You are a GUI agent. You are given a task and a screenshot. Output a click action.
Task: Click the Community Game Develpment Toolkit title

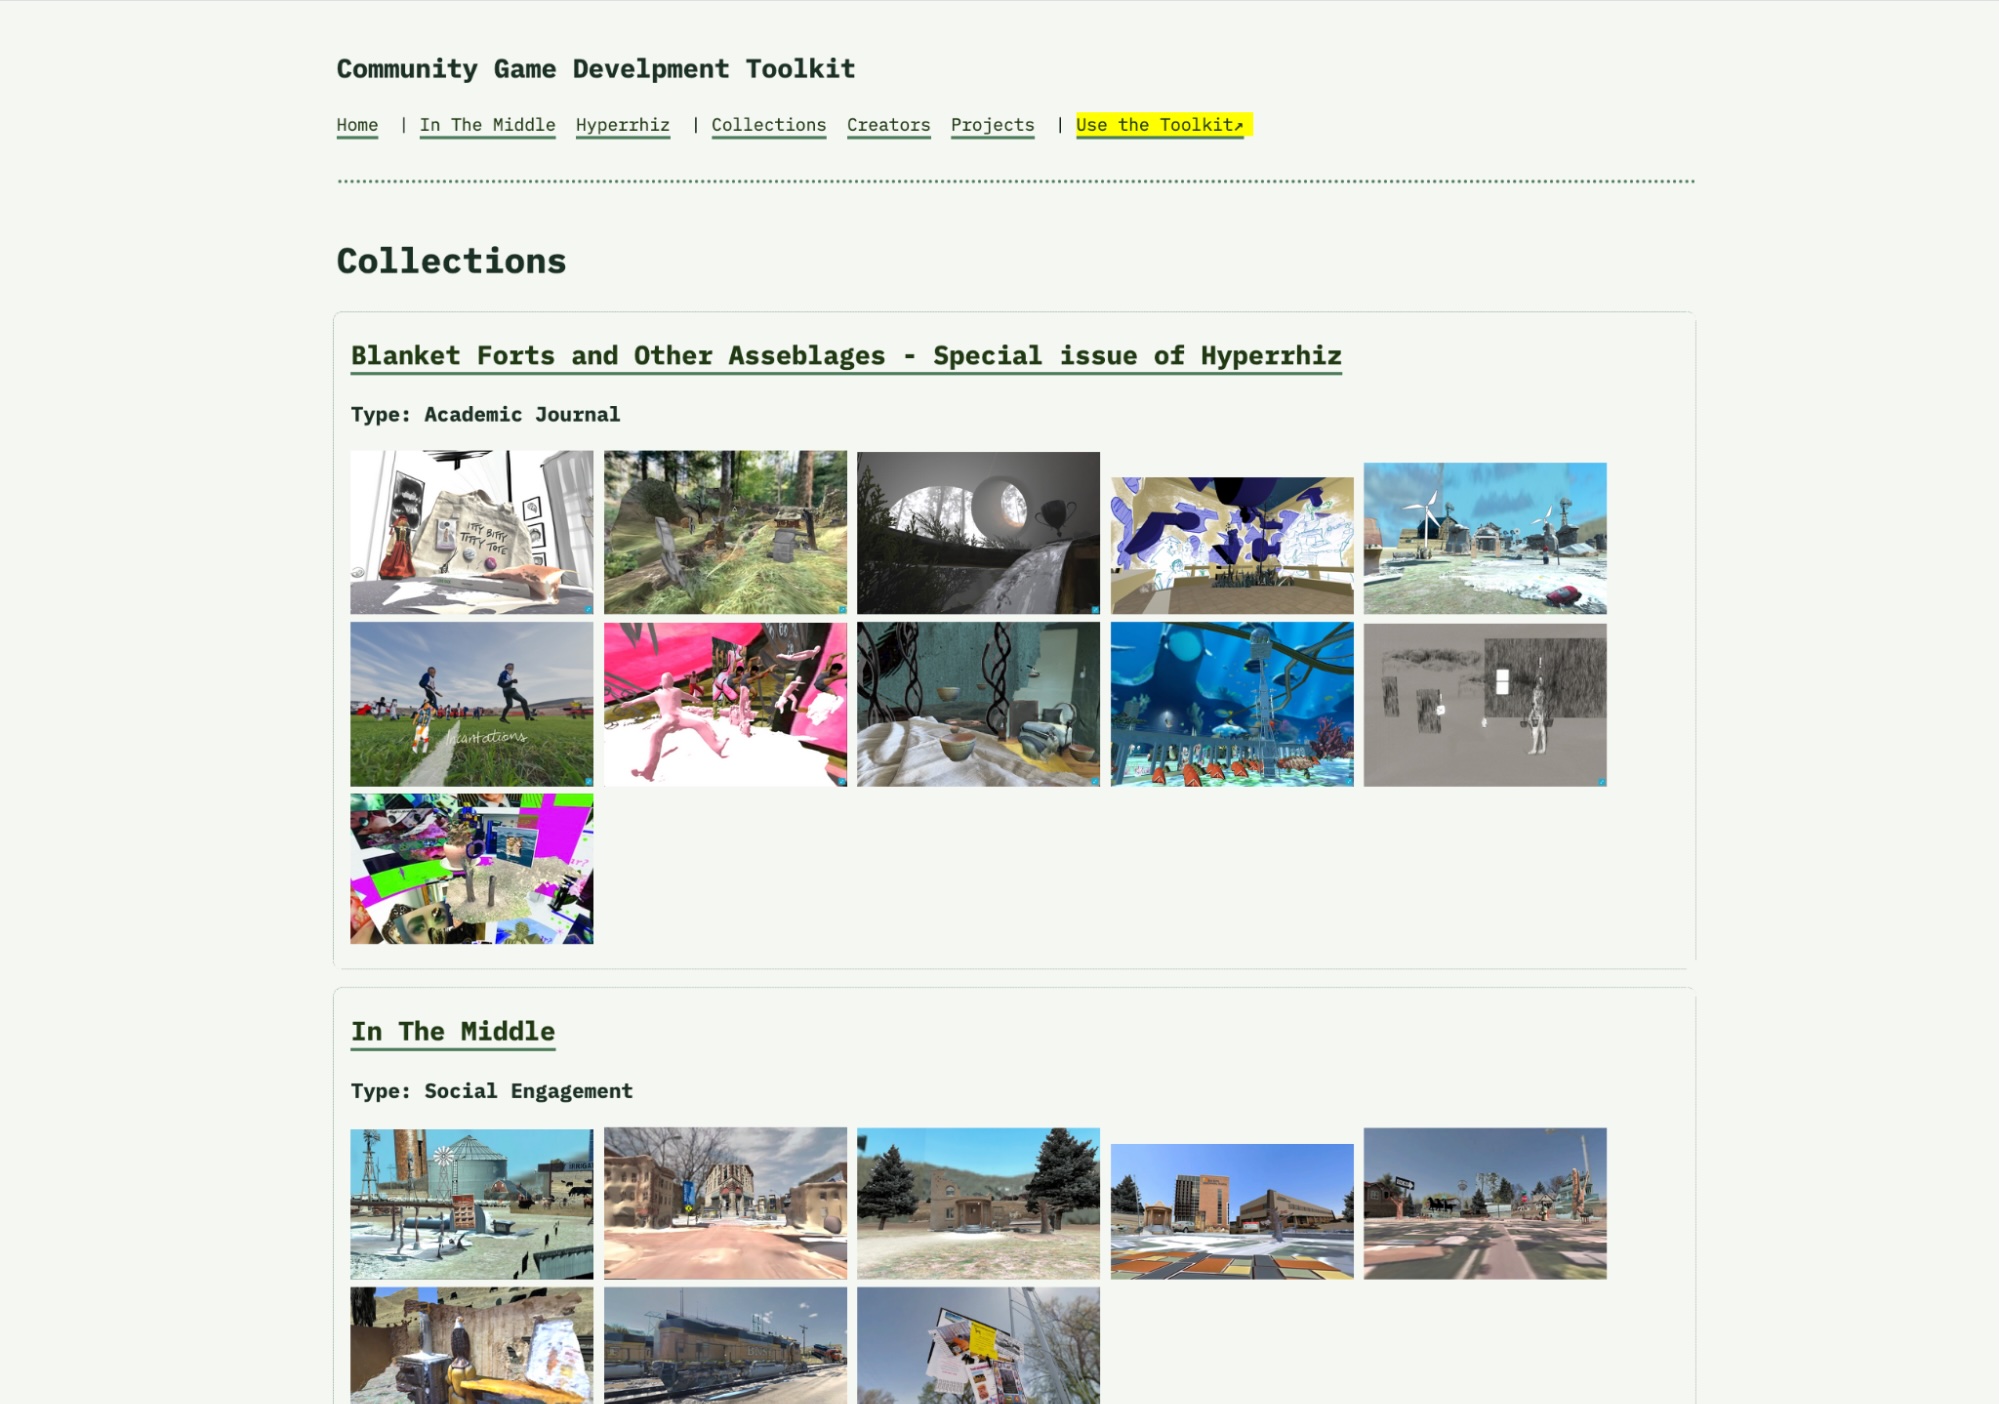point(596,69)
